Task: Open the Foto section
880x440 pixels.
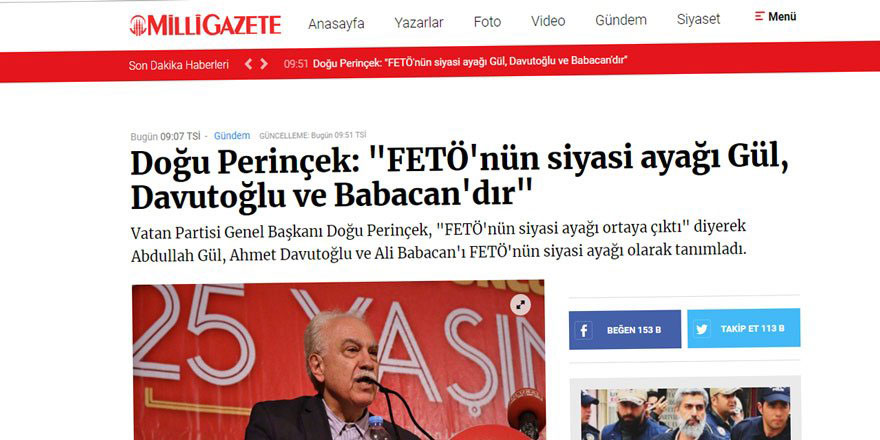Action: tap(487, 22)
